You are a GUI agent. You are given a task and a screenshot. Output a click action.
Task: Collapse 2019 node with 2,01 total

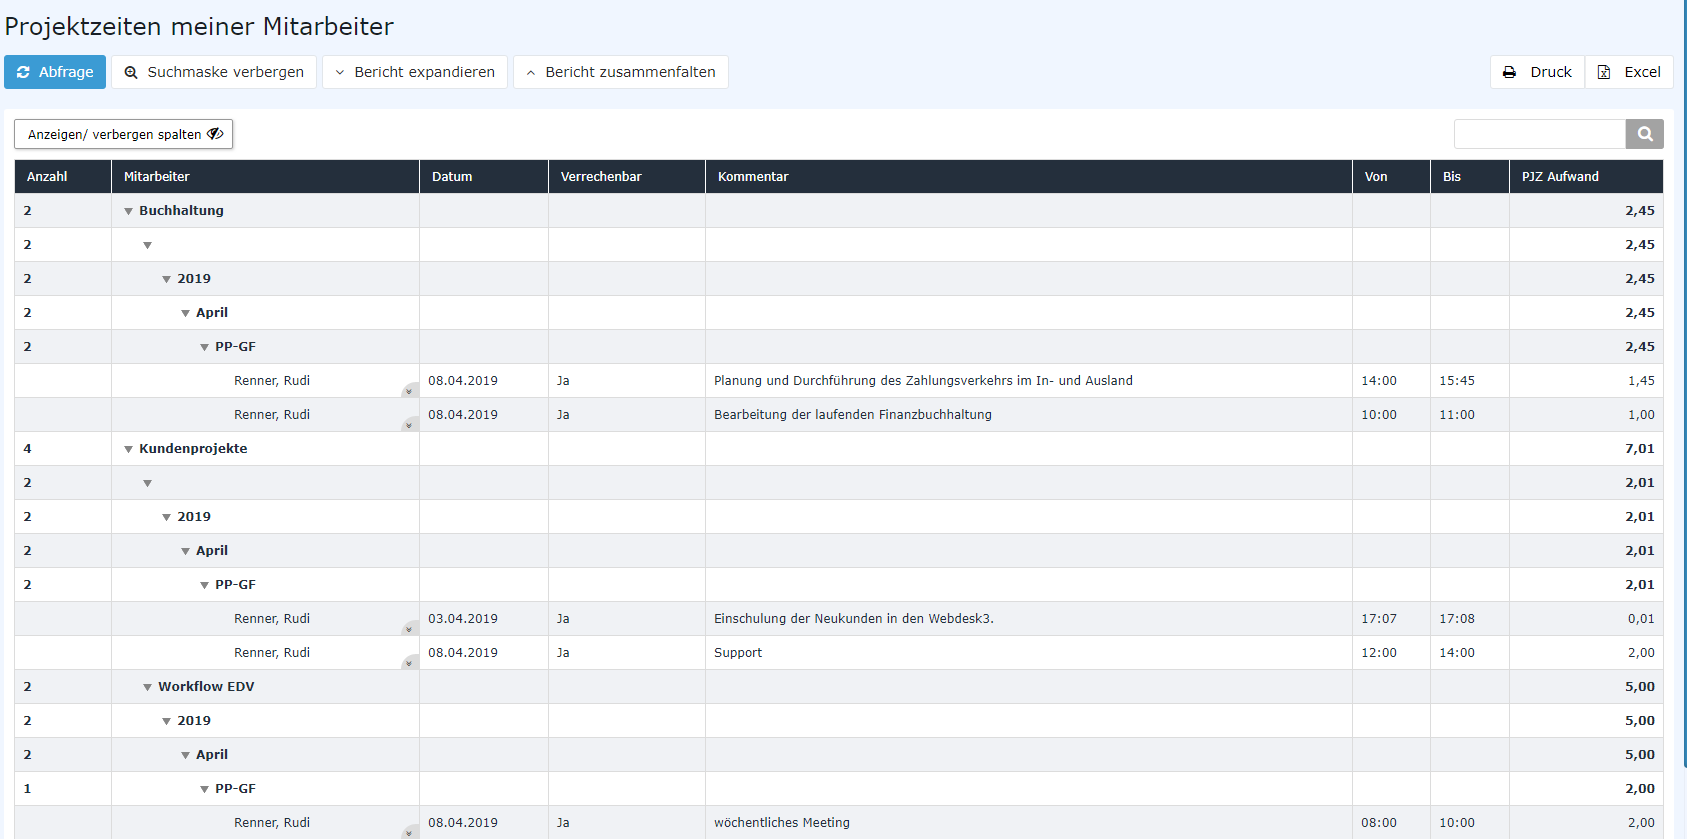(x=166, y=517)
